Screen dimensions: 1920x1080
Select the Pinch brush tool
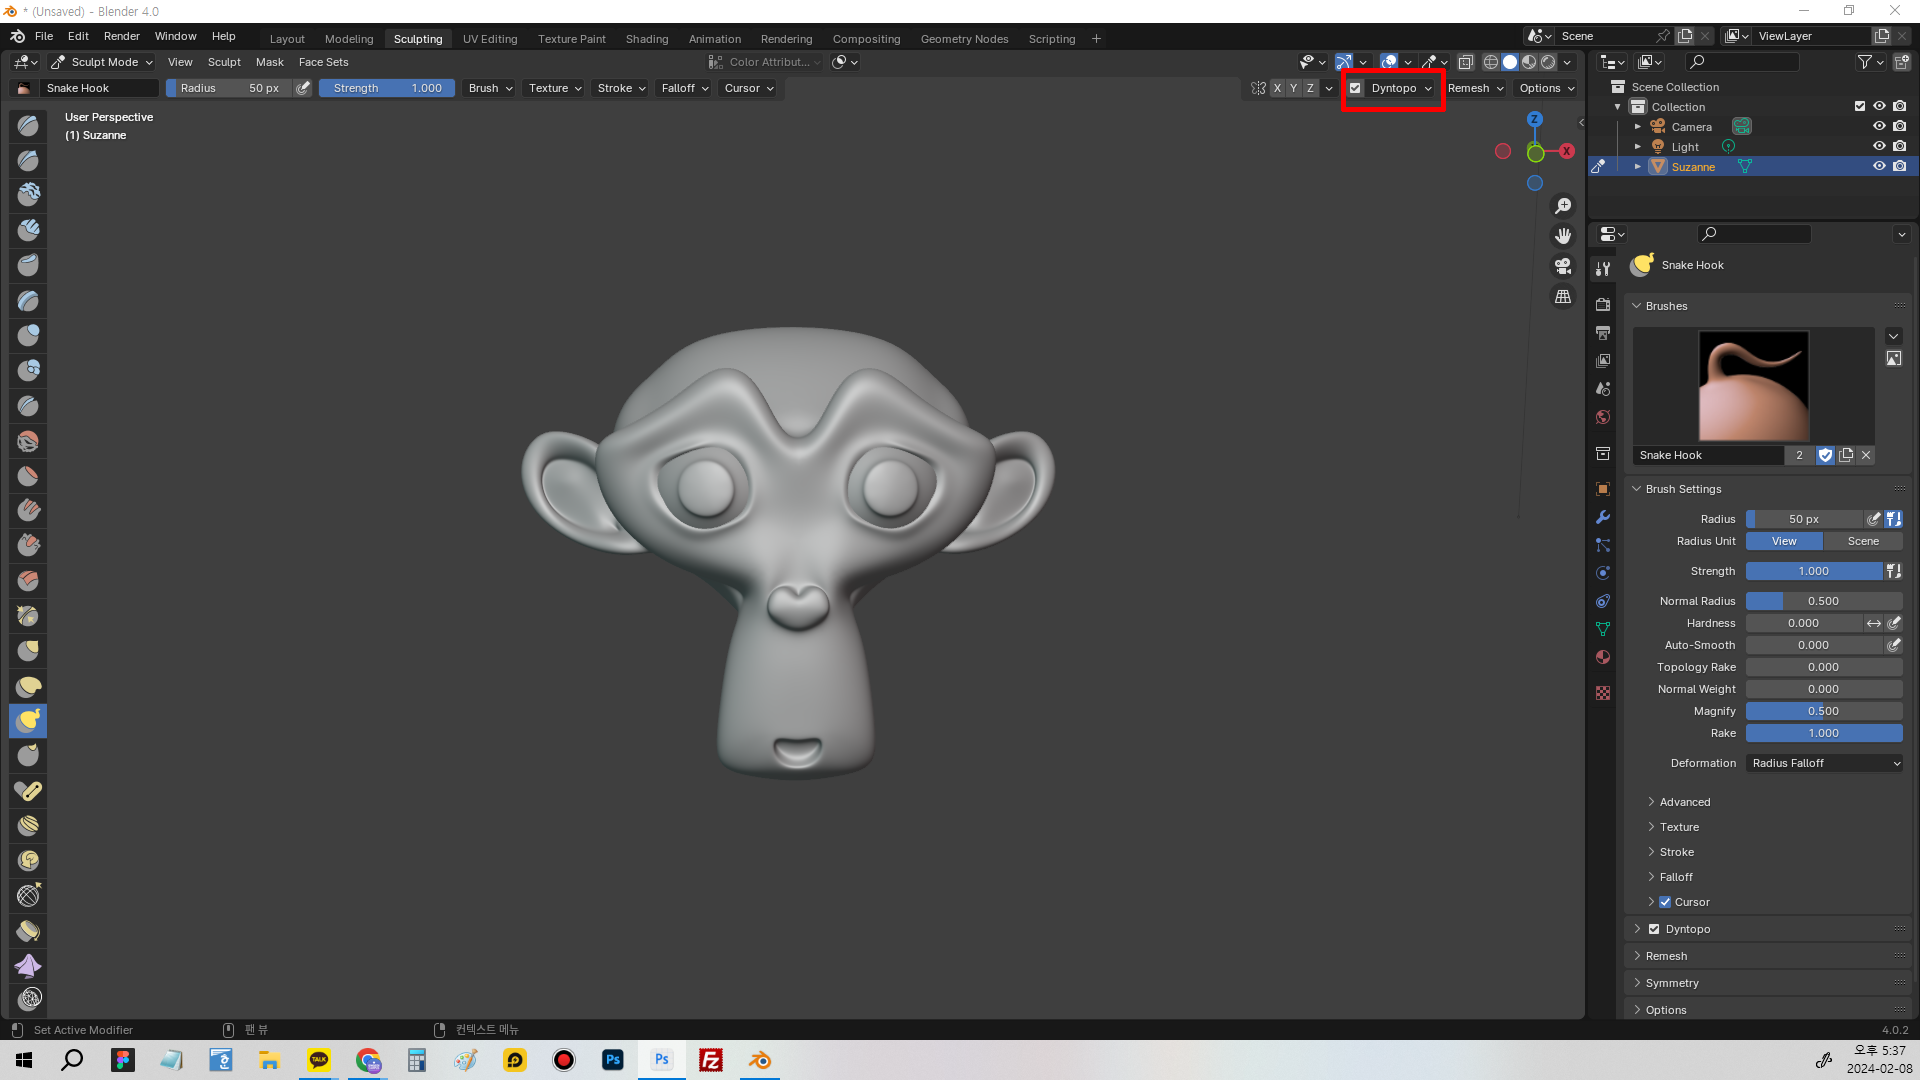tap(28, 615)
